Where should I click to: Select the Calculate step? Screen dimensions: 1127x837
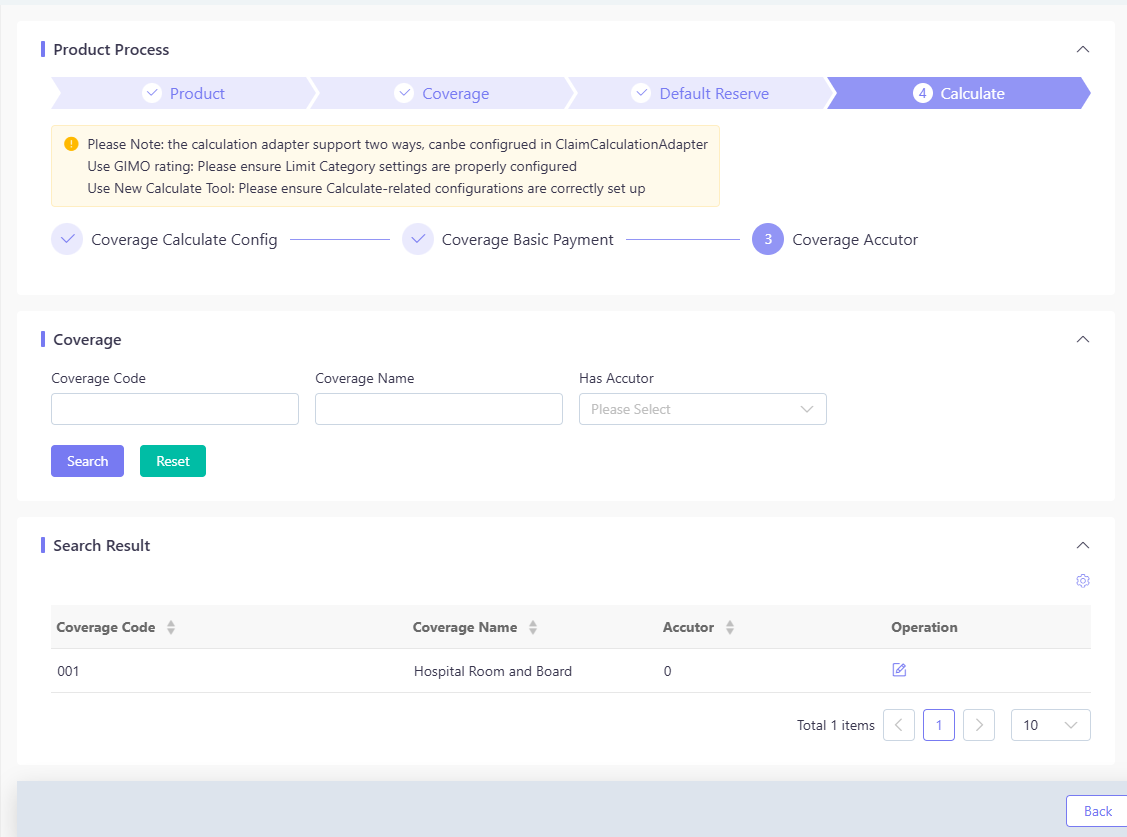pos(959,93)
